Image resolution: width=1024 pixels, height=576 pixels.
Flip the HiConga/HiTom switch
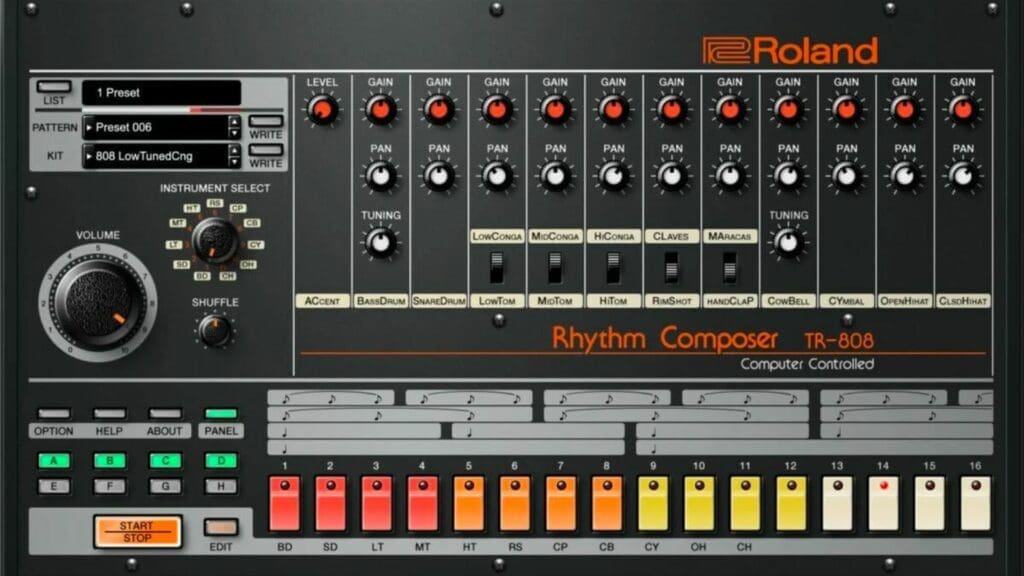coord(613,268)
